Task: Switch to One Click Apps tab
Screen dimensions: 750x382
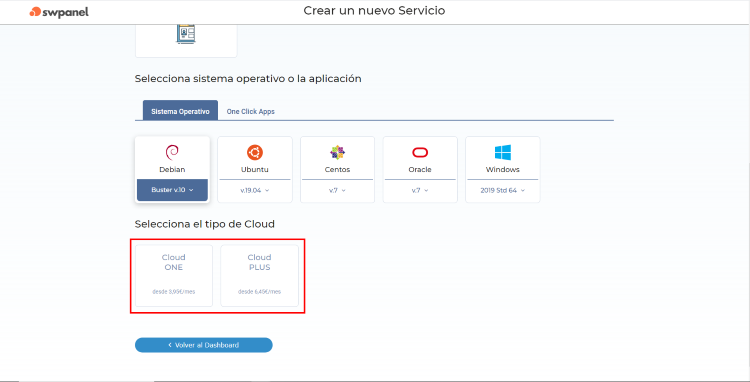Action: pos(251,111)
